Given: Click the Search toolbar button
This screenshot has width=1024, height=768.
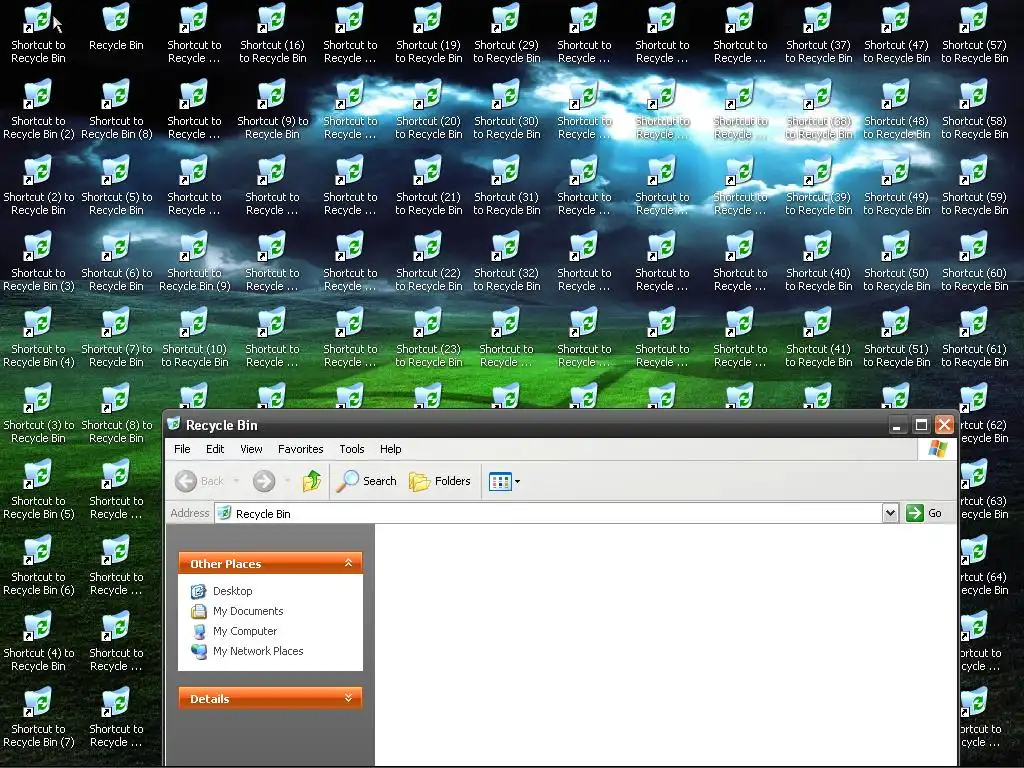Looking at the screenshot, I should [367, 481].
